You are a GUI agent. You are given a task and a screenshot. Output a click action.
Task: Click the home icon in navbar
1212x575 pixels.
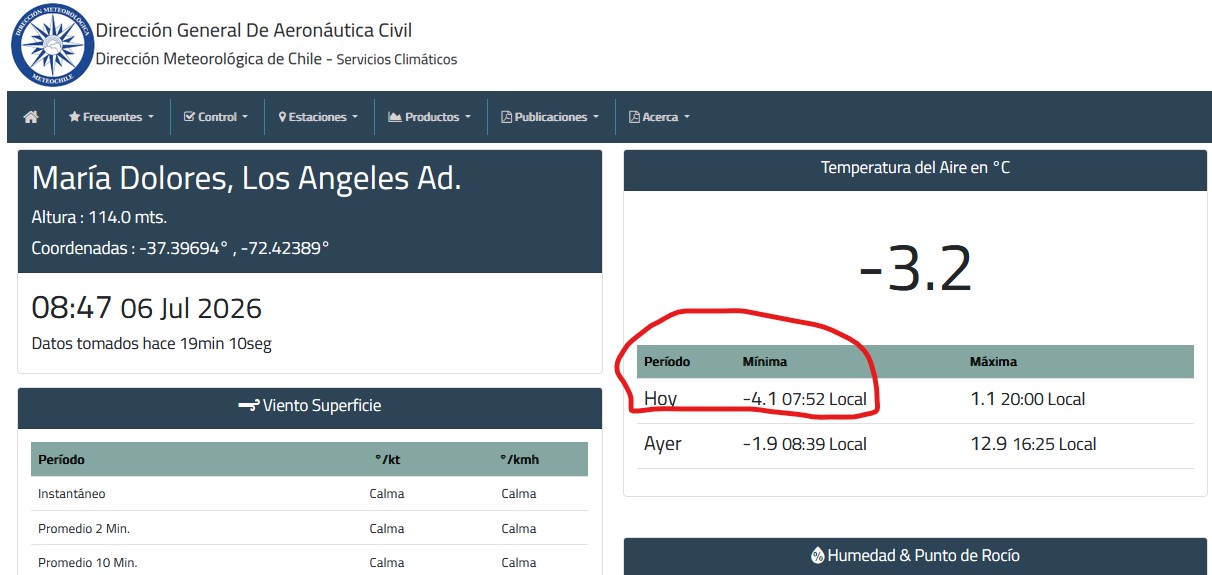[31, 117]
